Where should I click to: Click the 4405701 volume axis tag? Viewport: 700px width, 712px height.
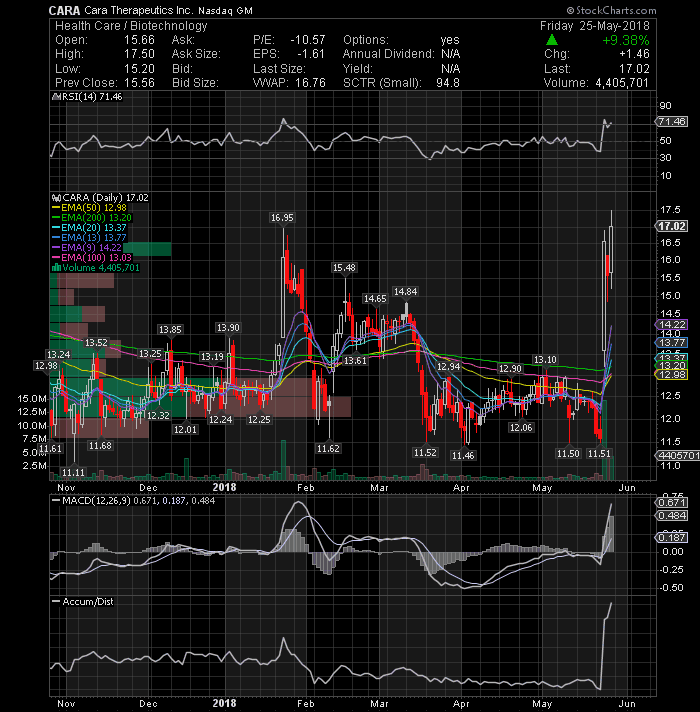click(x=678, y=455)
